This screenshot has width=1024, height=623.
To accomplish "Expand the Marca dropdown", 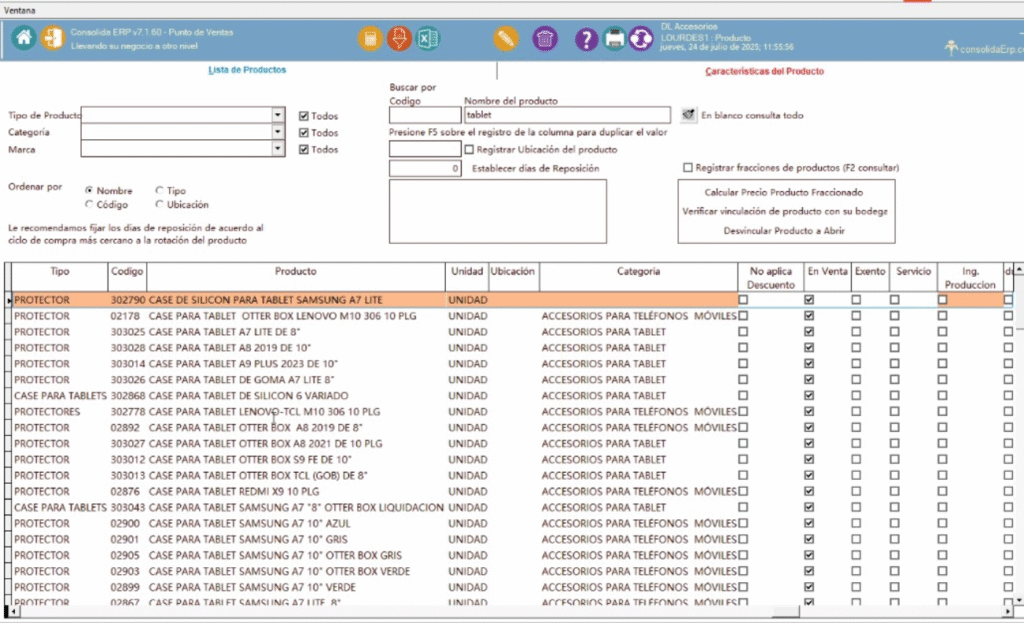I will [x=277, y=148].
